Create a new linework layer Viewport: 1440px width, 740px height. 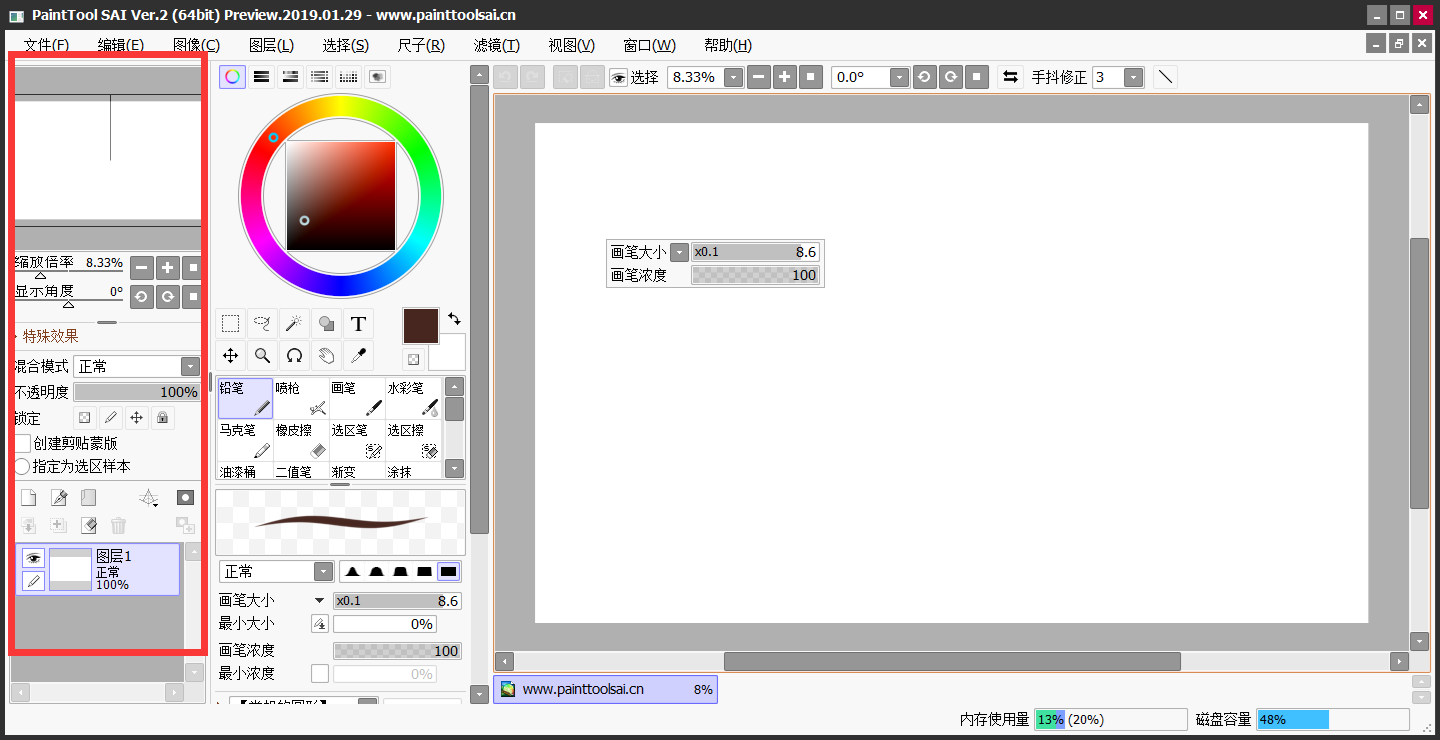(59, 498)
